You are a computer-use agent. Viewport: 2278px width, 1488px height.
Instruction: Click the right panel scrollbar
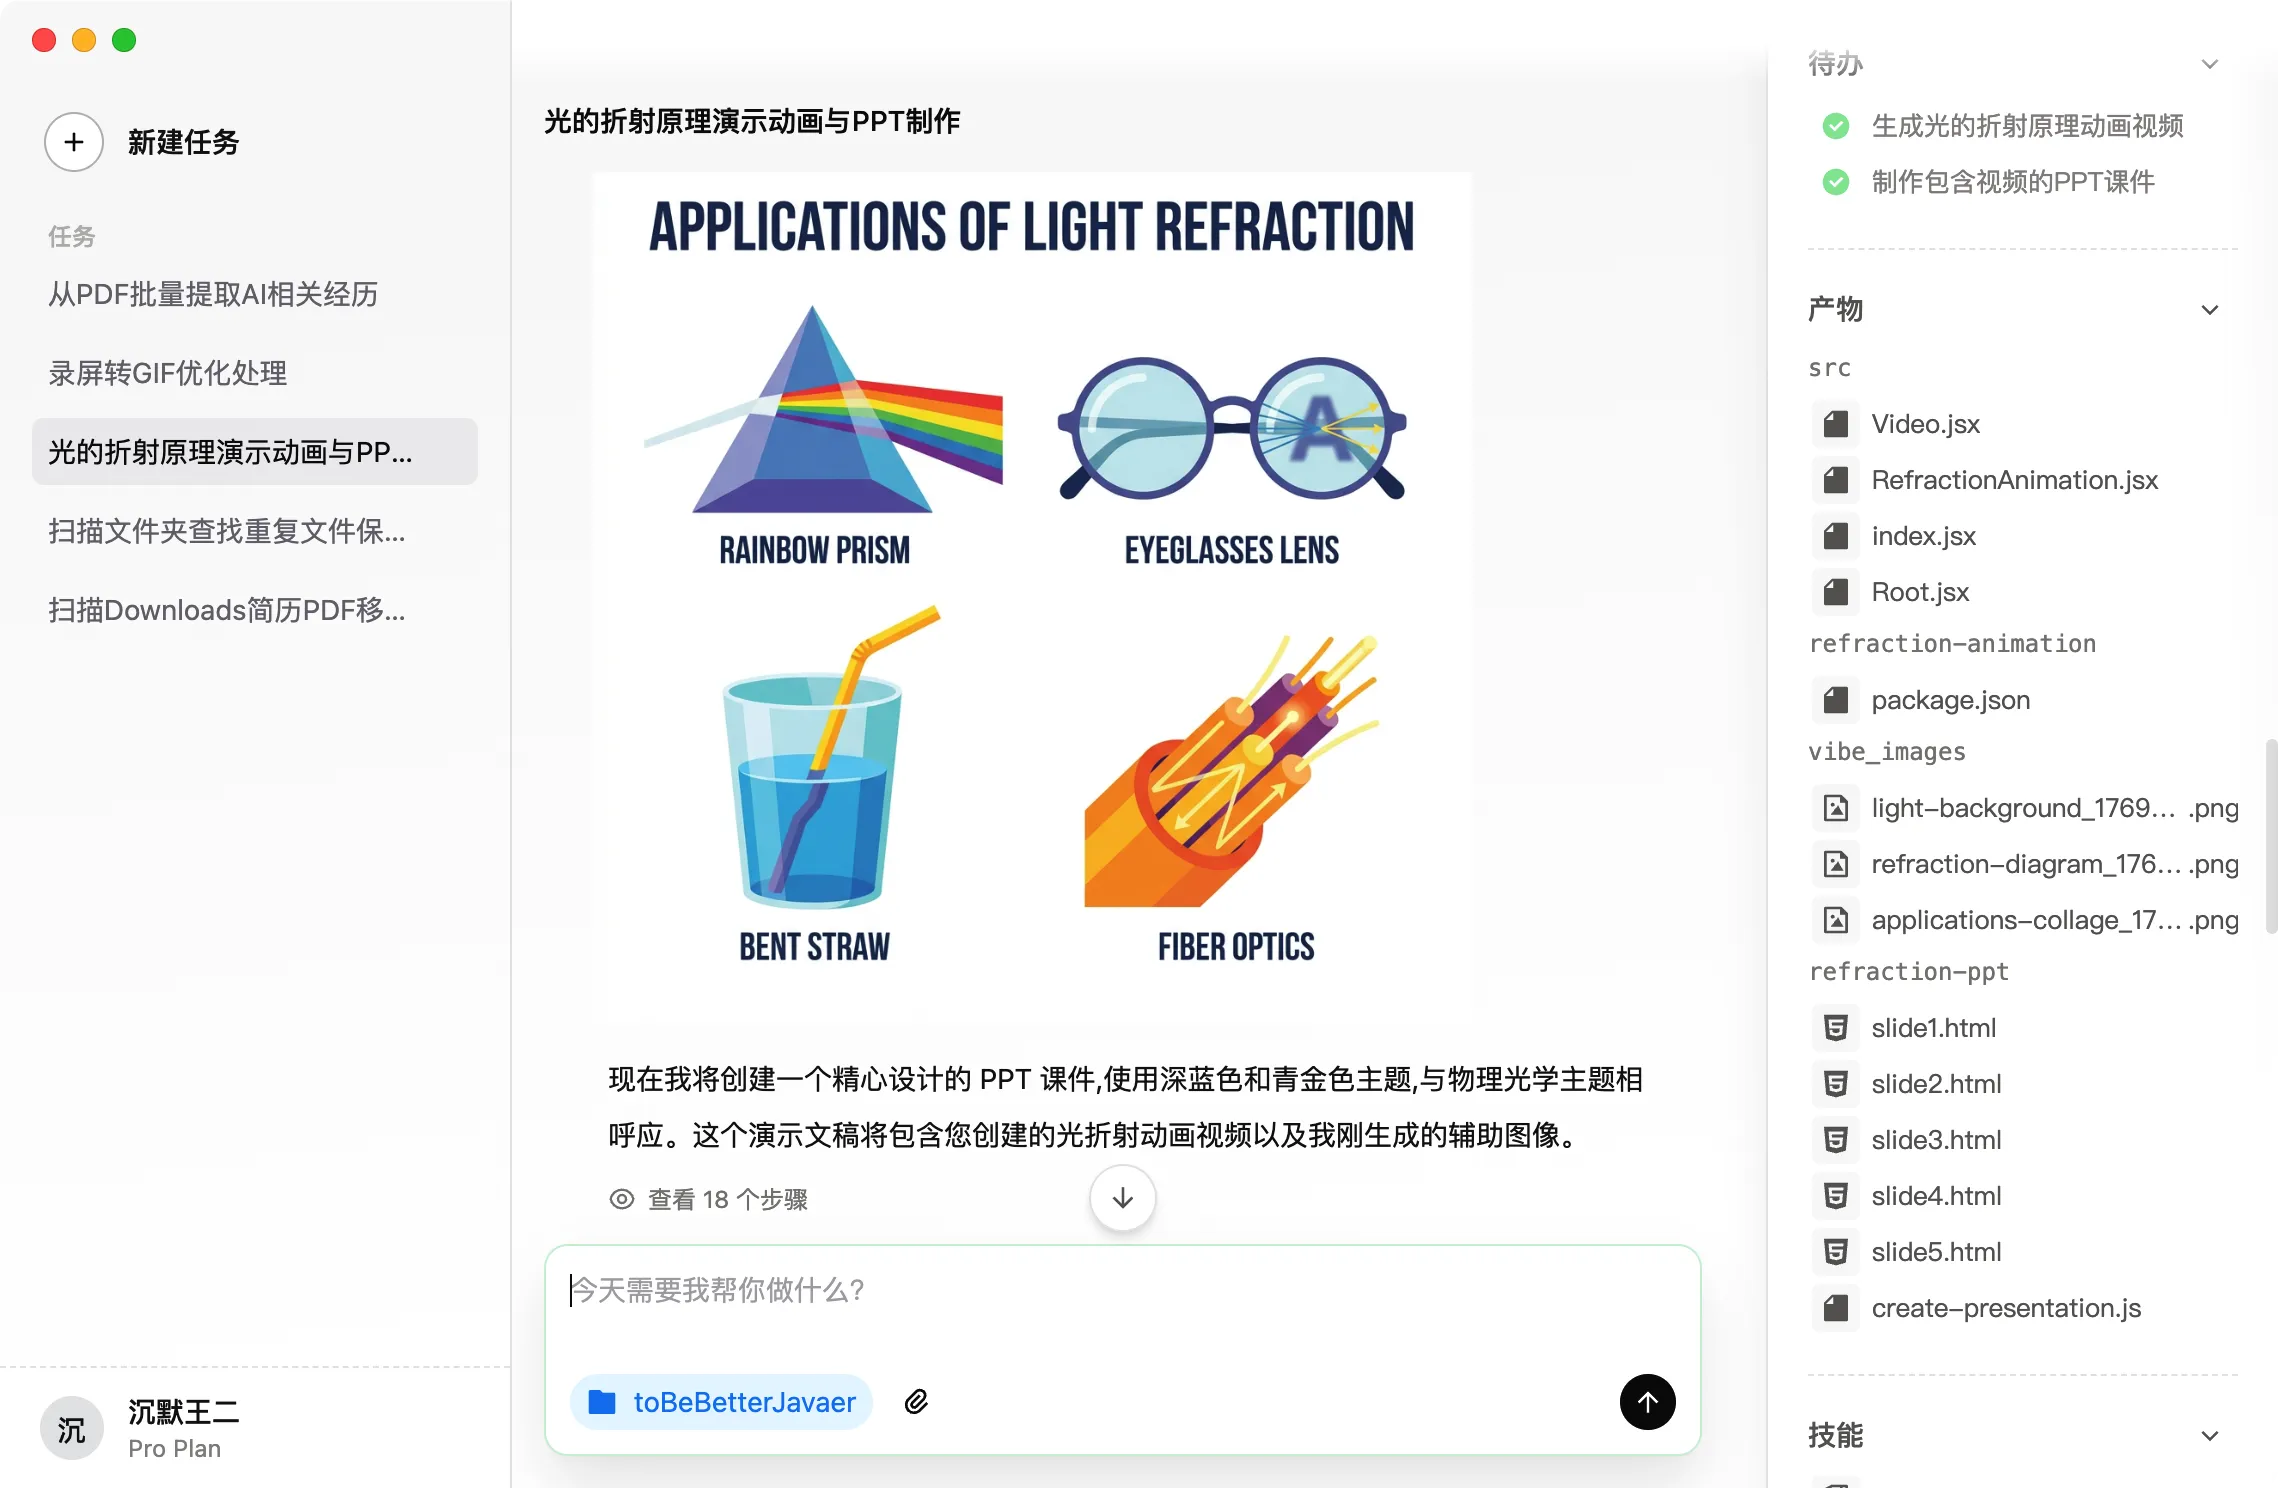[x=2270, y=836]
